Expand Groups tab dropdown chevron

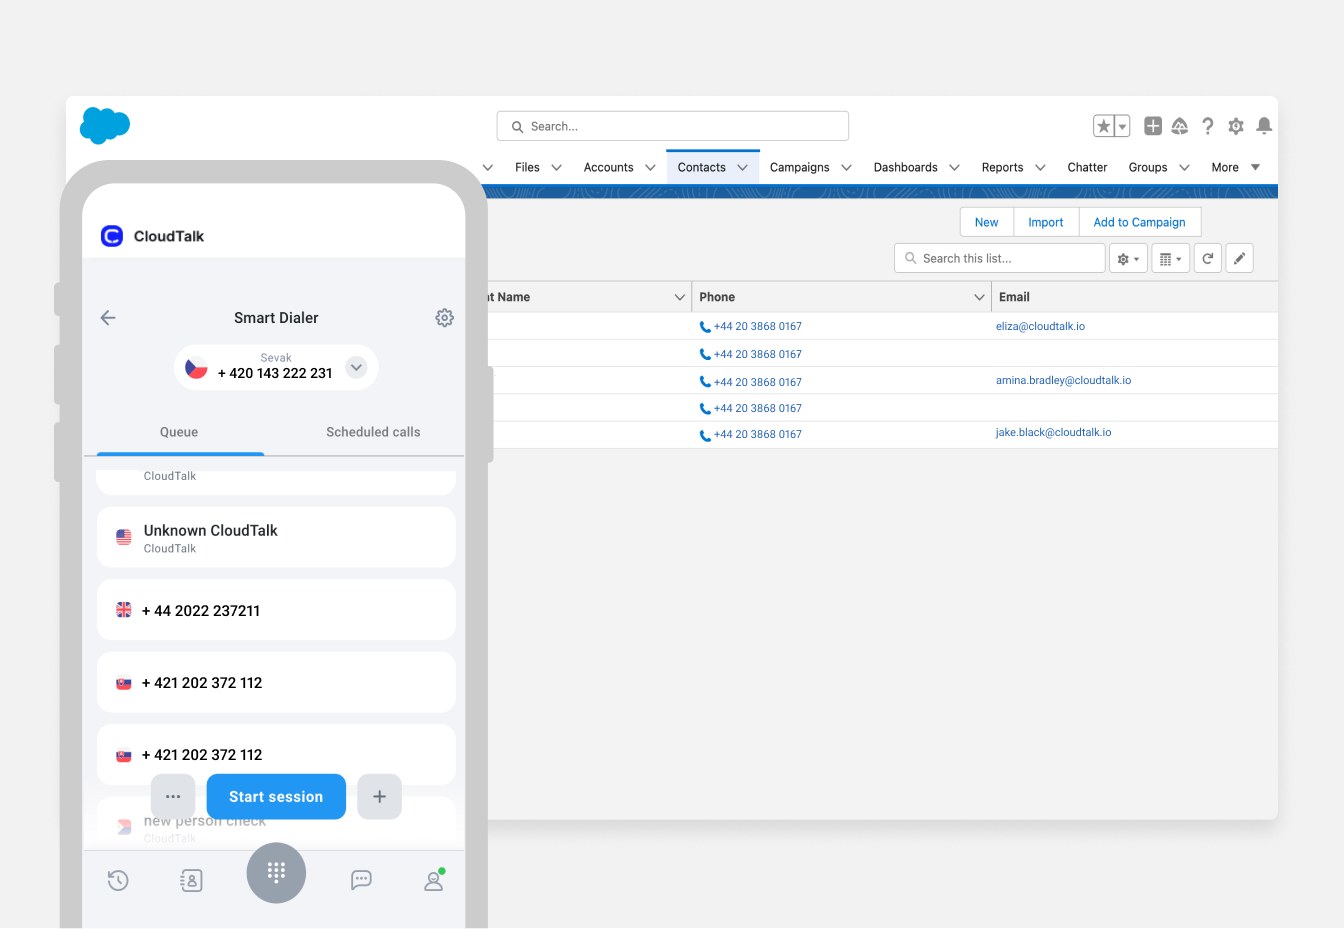pyautogui.click(x=1184, y=168)
